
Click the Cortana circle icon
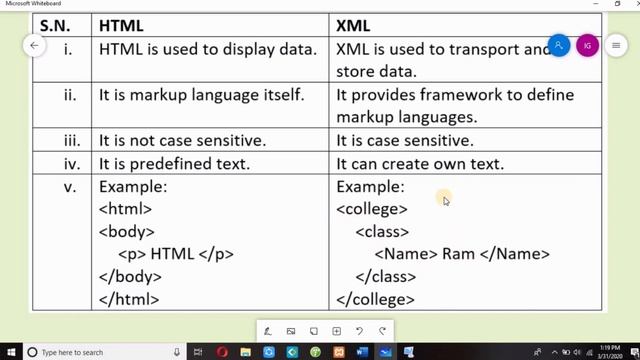click(32, 352)
